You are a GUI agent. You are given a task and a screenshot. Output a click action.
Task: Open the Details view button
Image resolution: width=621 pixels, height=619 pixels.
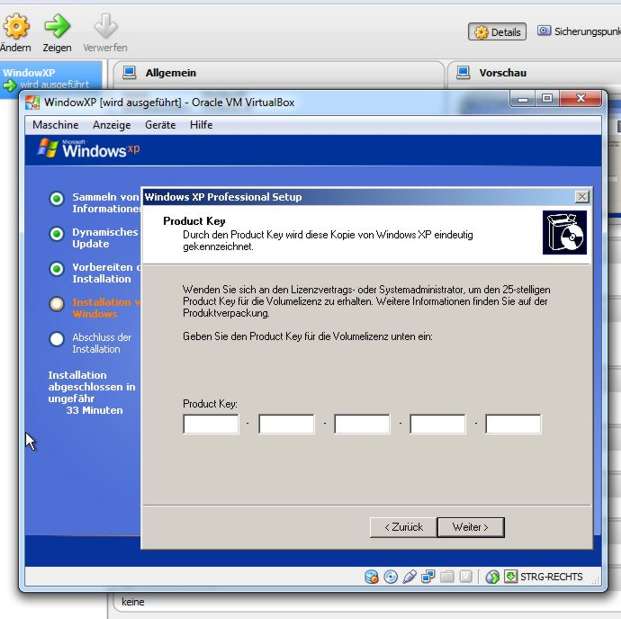(497, 32)
